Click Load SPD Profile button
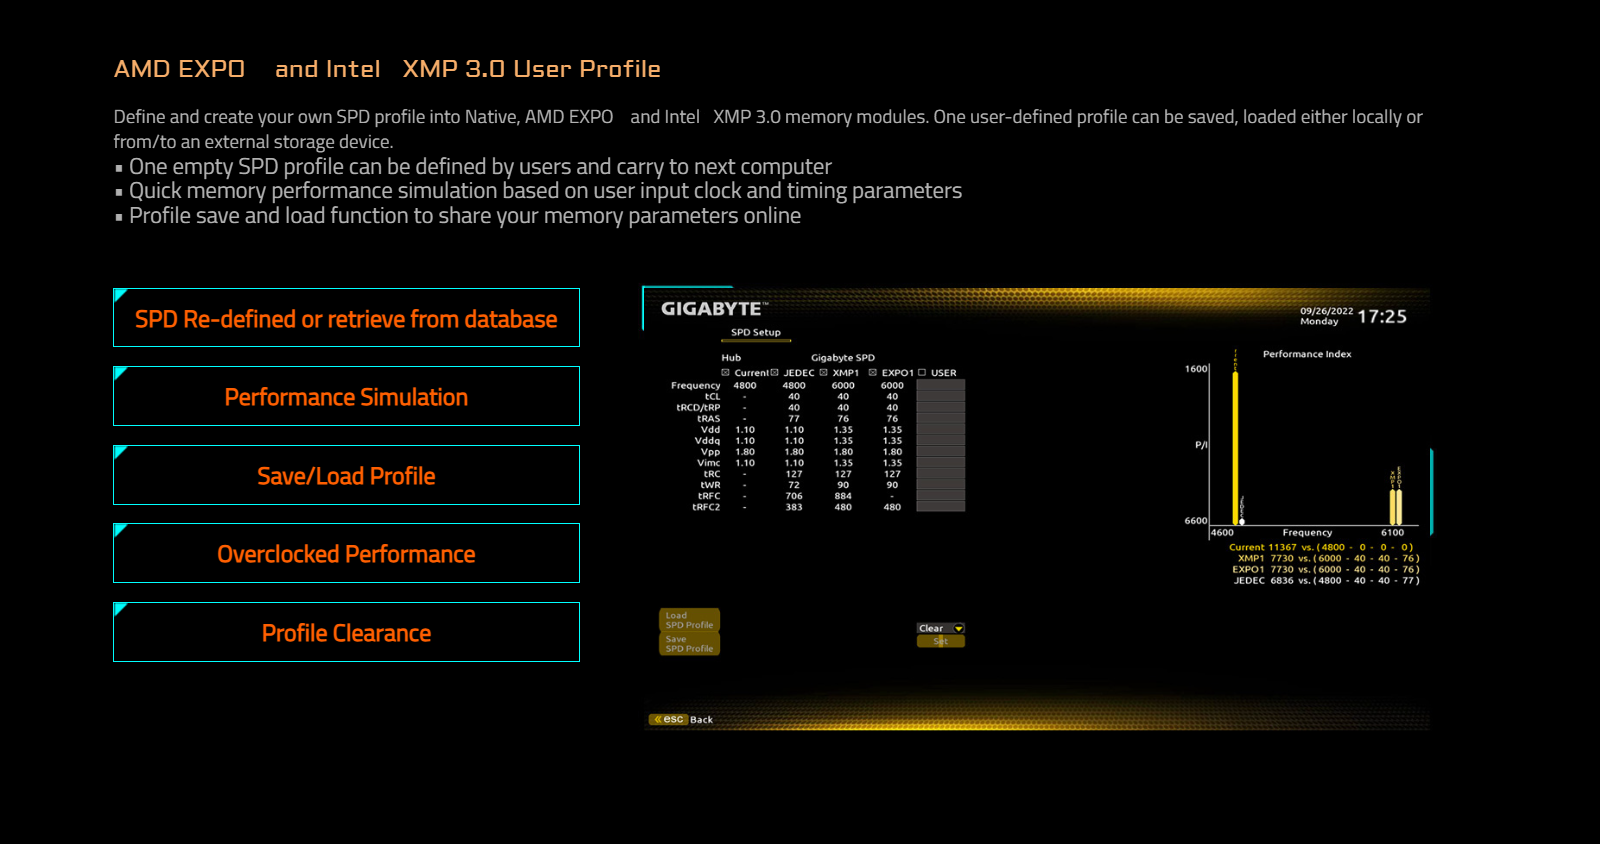 pos(689,620)
